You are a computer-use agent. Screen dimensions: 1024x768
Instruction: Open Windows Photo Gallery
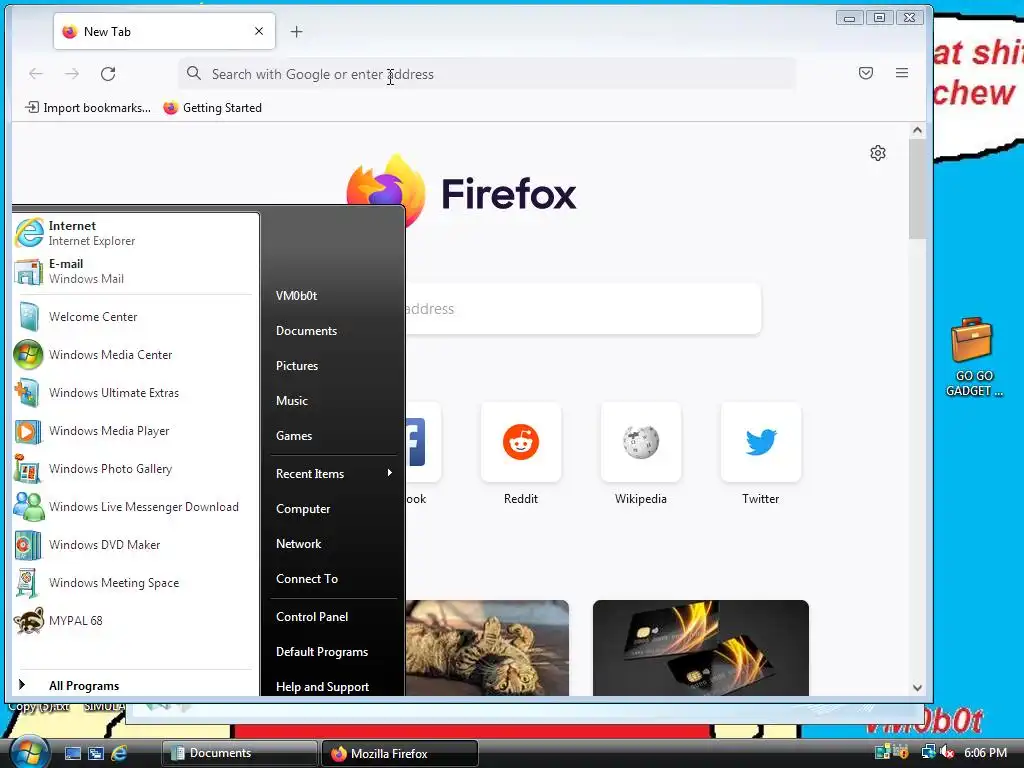point(134,469)
